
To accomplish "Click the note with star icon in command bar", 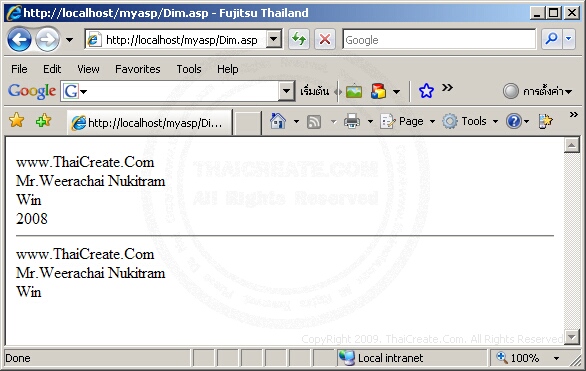I will [x=545, y=121].
